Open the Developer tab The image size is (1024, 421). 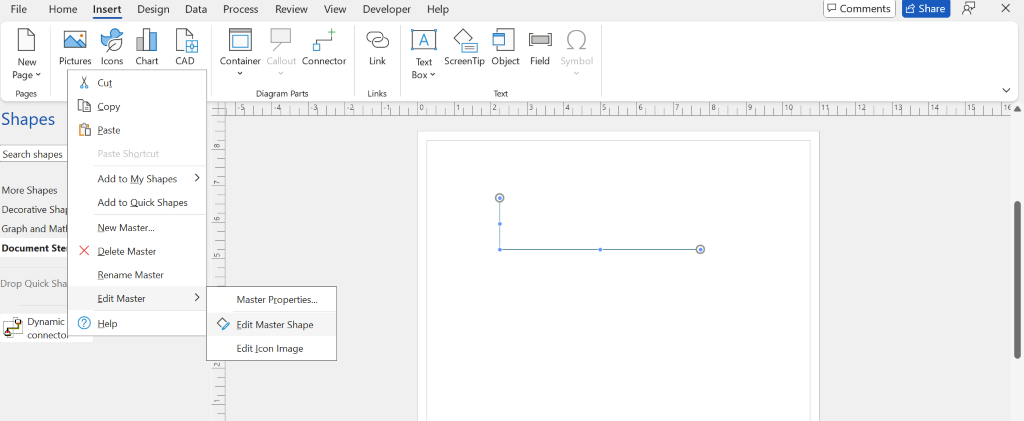click(387, 9)
